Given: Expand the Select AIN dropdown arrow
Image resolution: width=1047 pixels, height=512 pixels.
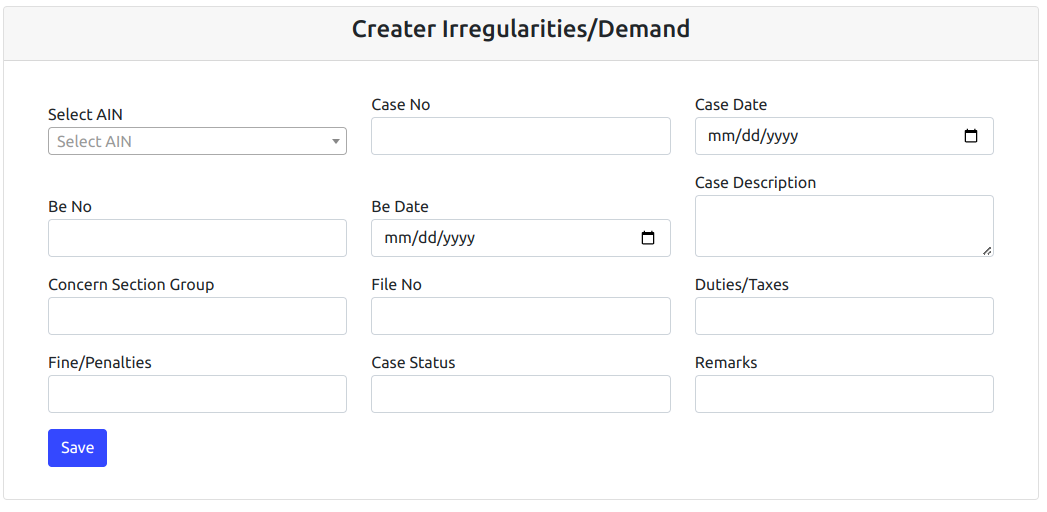Looking at the screenshot, I should (336, 142).
